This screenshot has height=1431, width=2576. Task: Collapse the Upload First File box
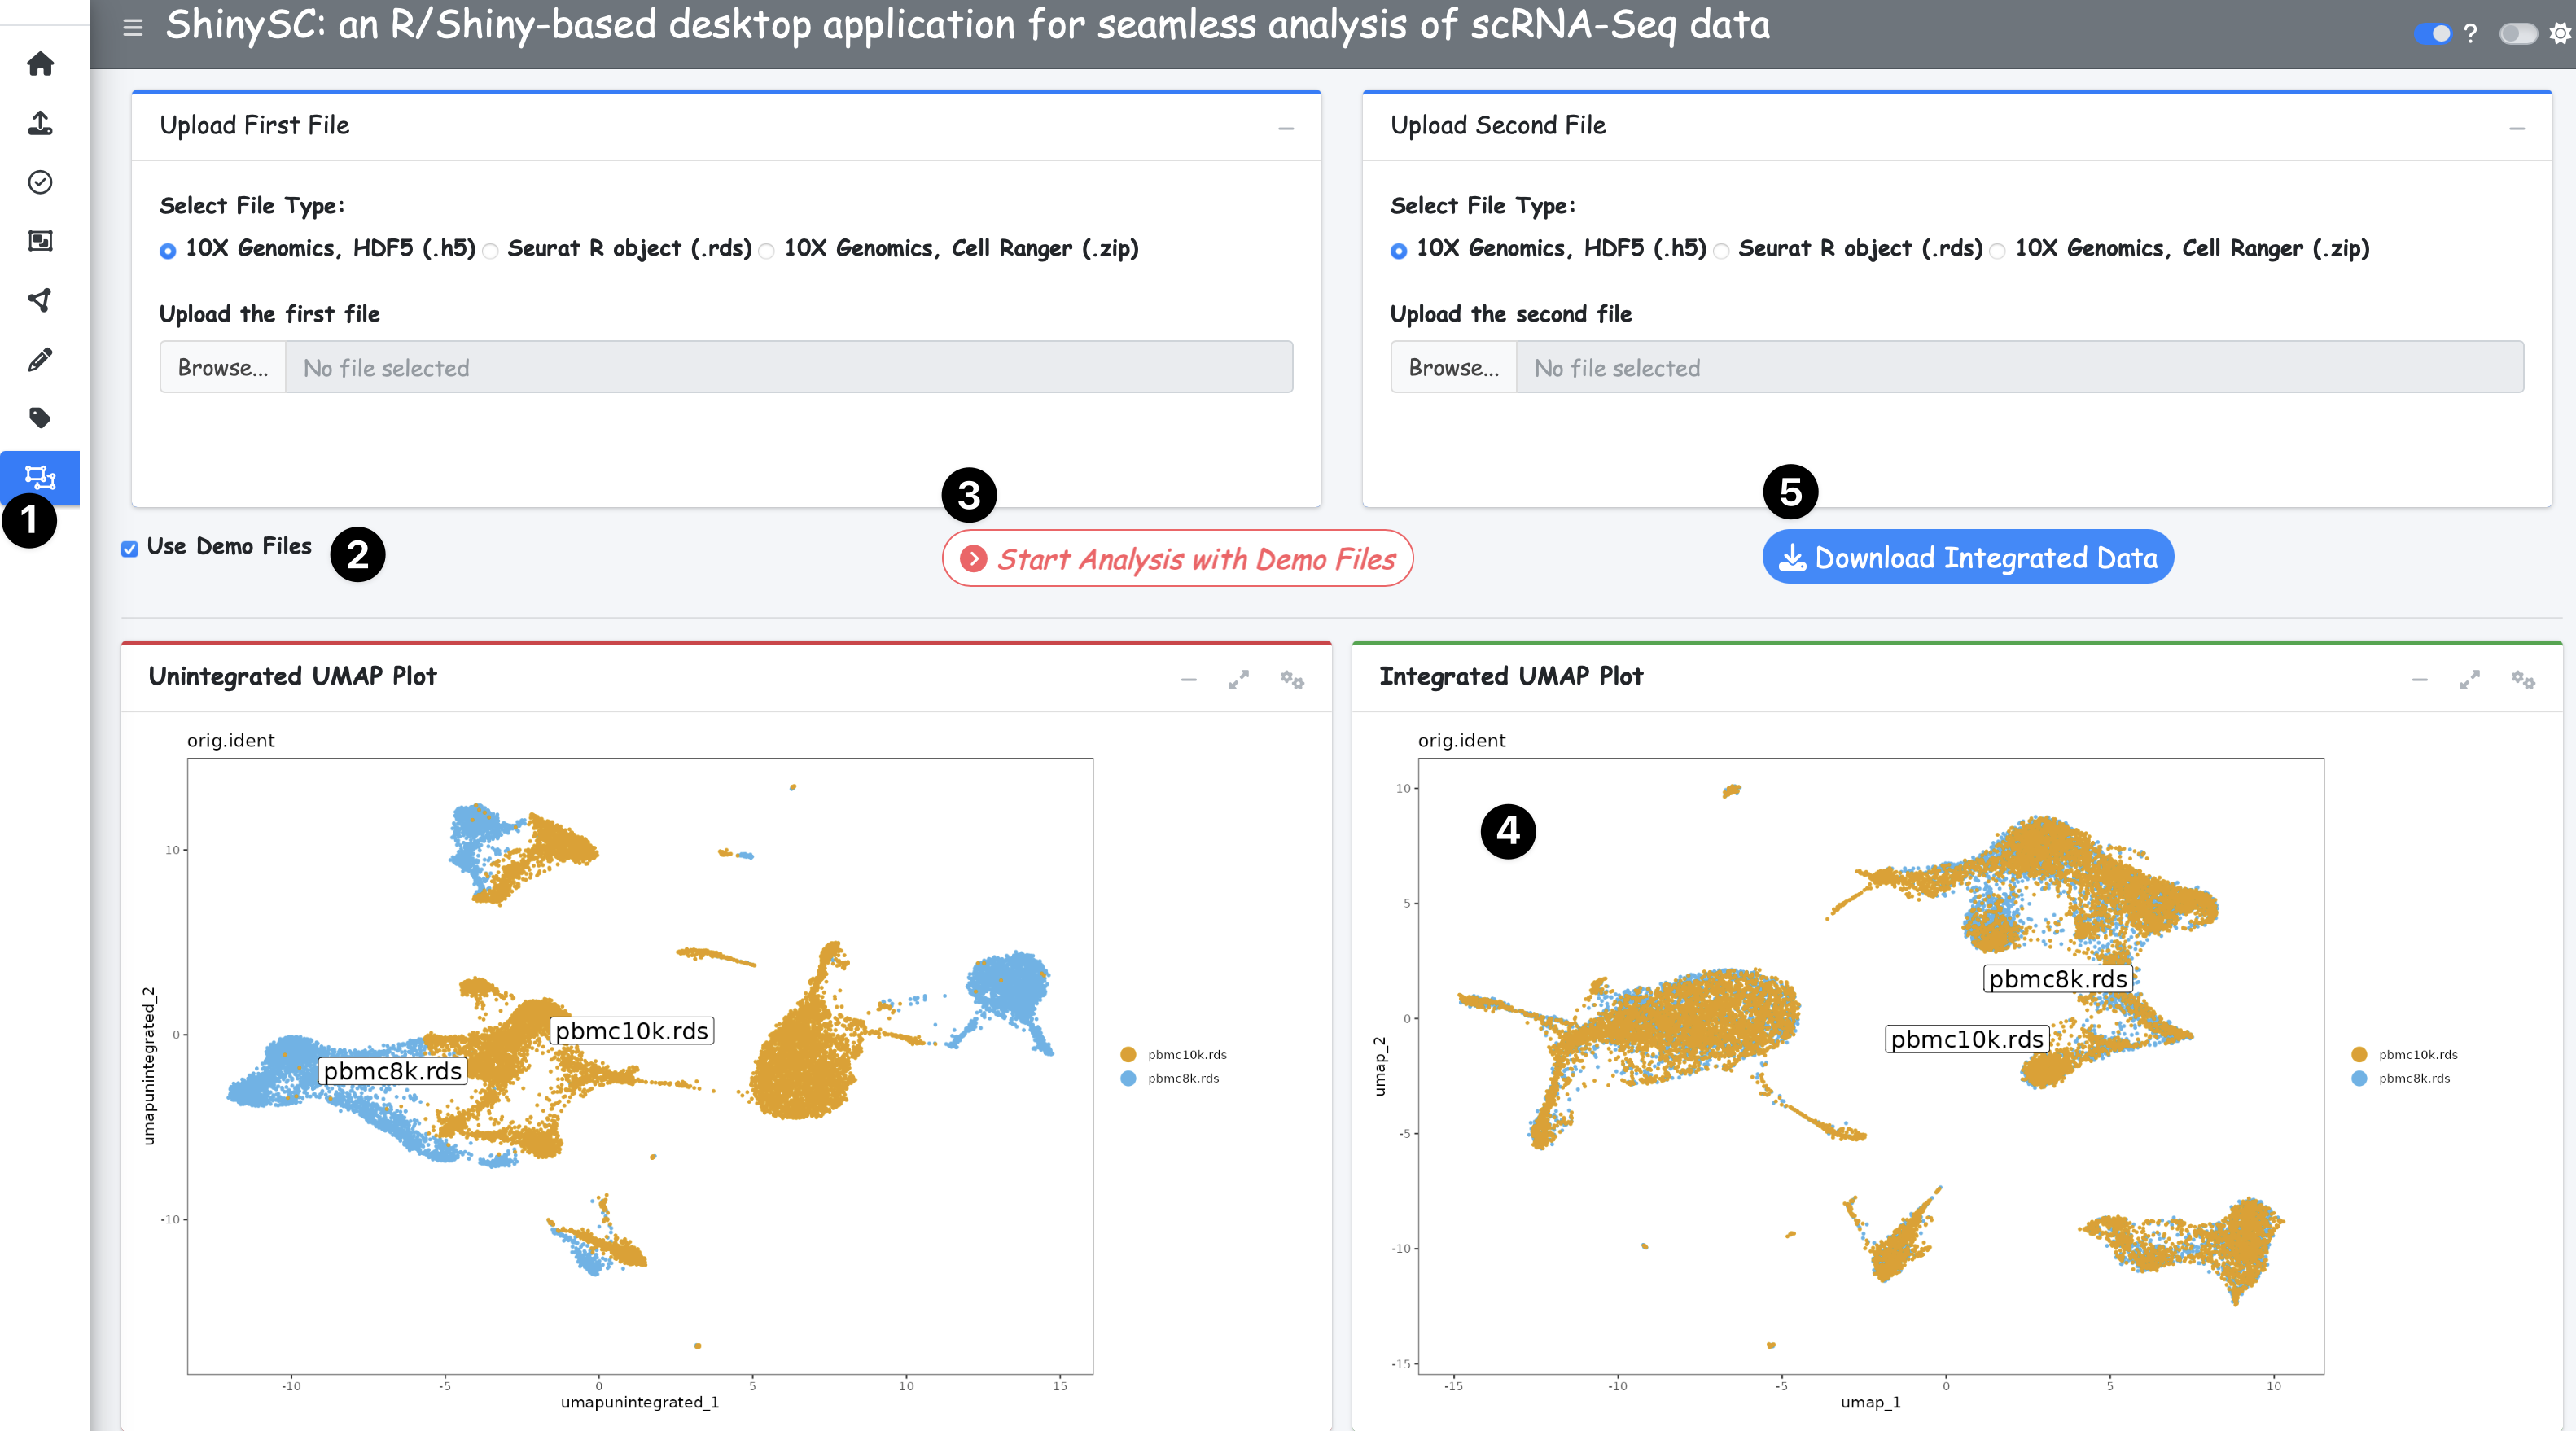click(x=1286, y=128)
